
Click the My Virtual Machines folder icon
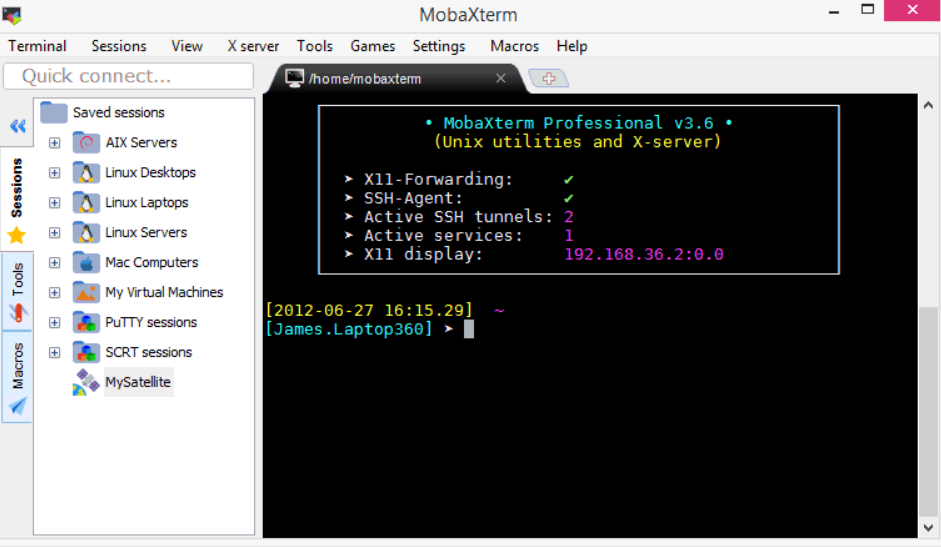tap(86, 292)
